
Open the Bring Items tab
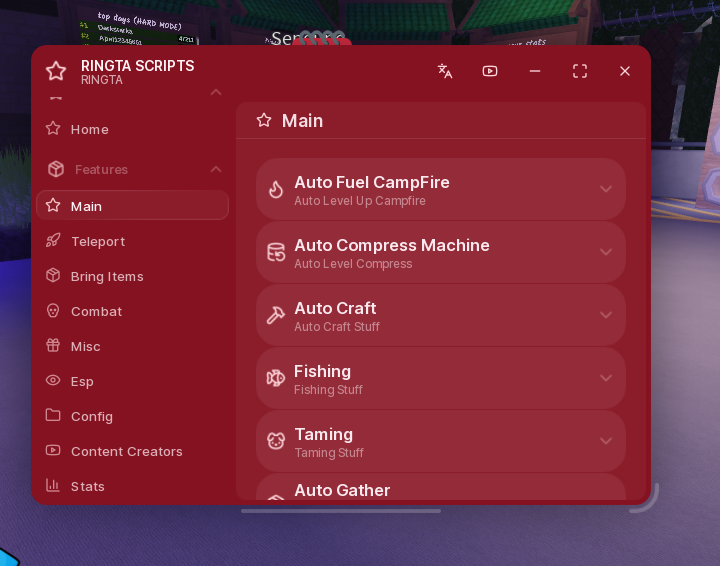click(132, 276)
